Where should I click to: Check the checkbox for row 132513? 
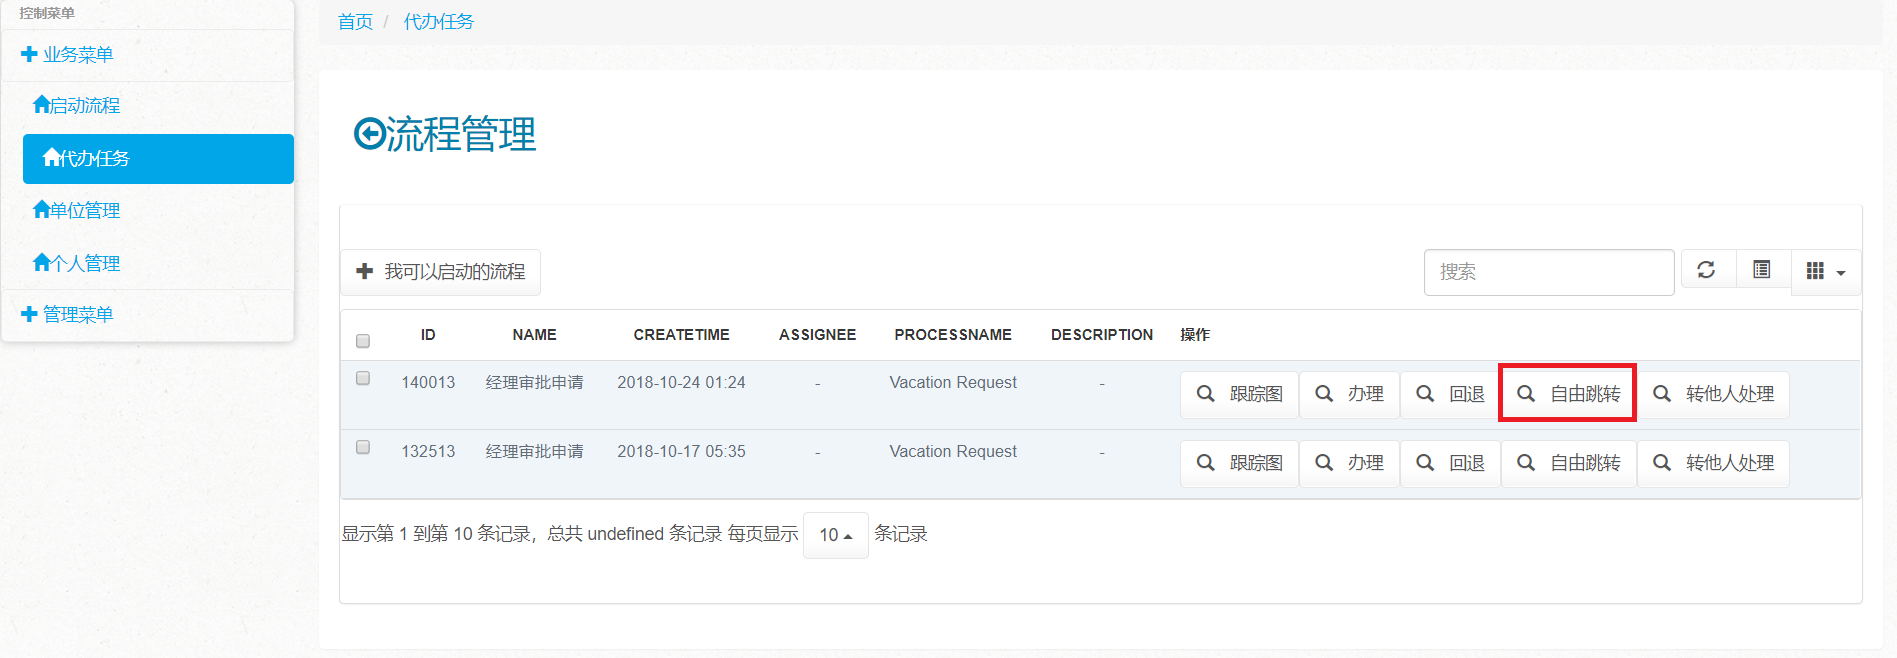point(363,447)
